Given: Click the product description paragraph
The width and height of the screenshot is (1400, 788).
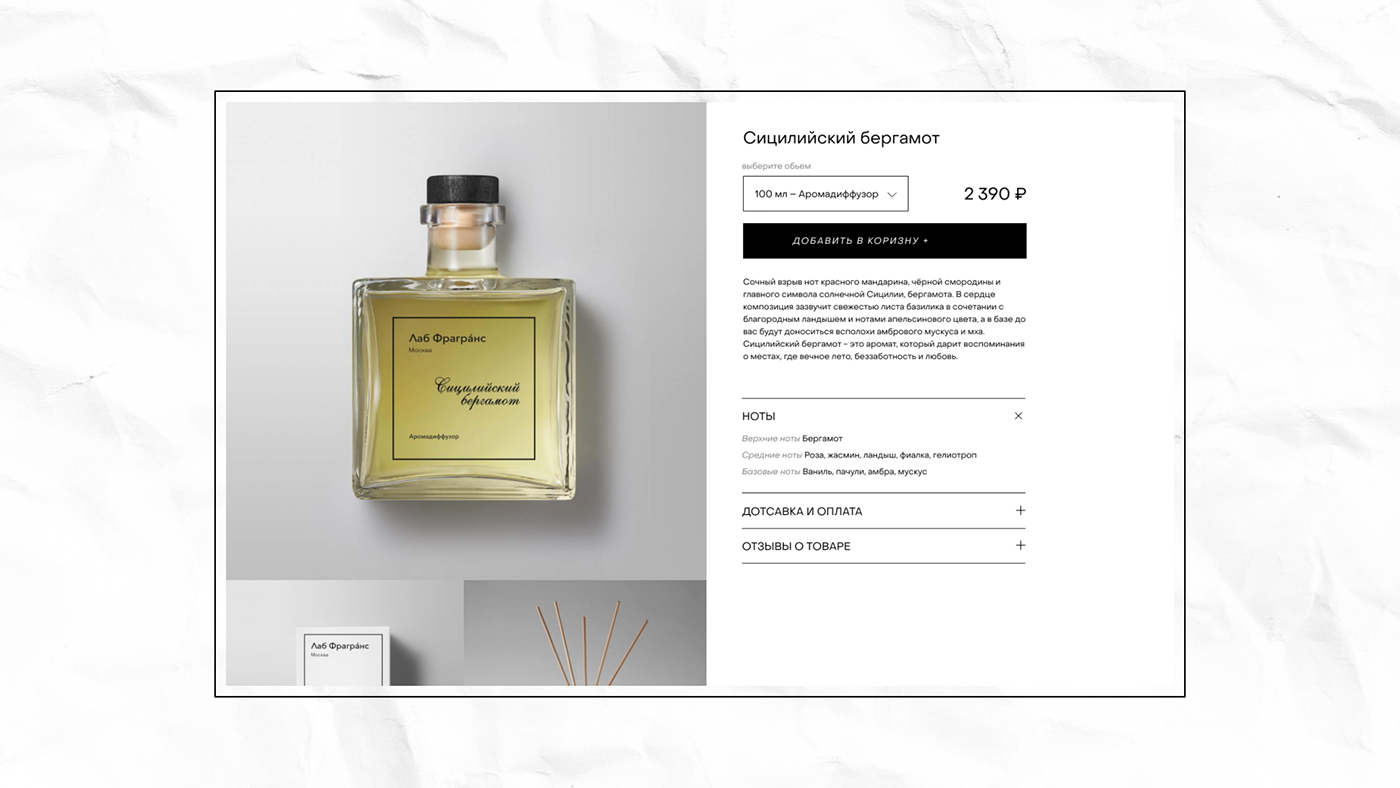Looking at the screenshot, I should [x=884, y=319].
